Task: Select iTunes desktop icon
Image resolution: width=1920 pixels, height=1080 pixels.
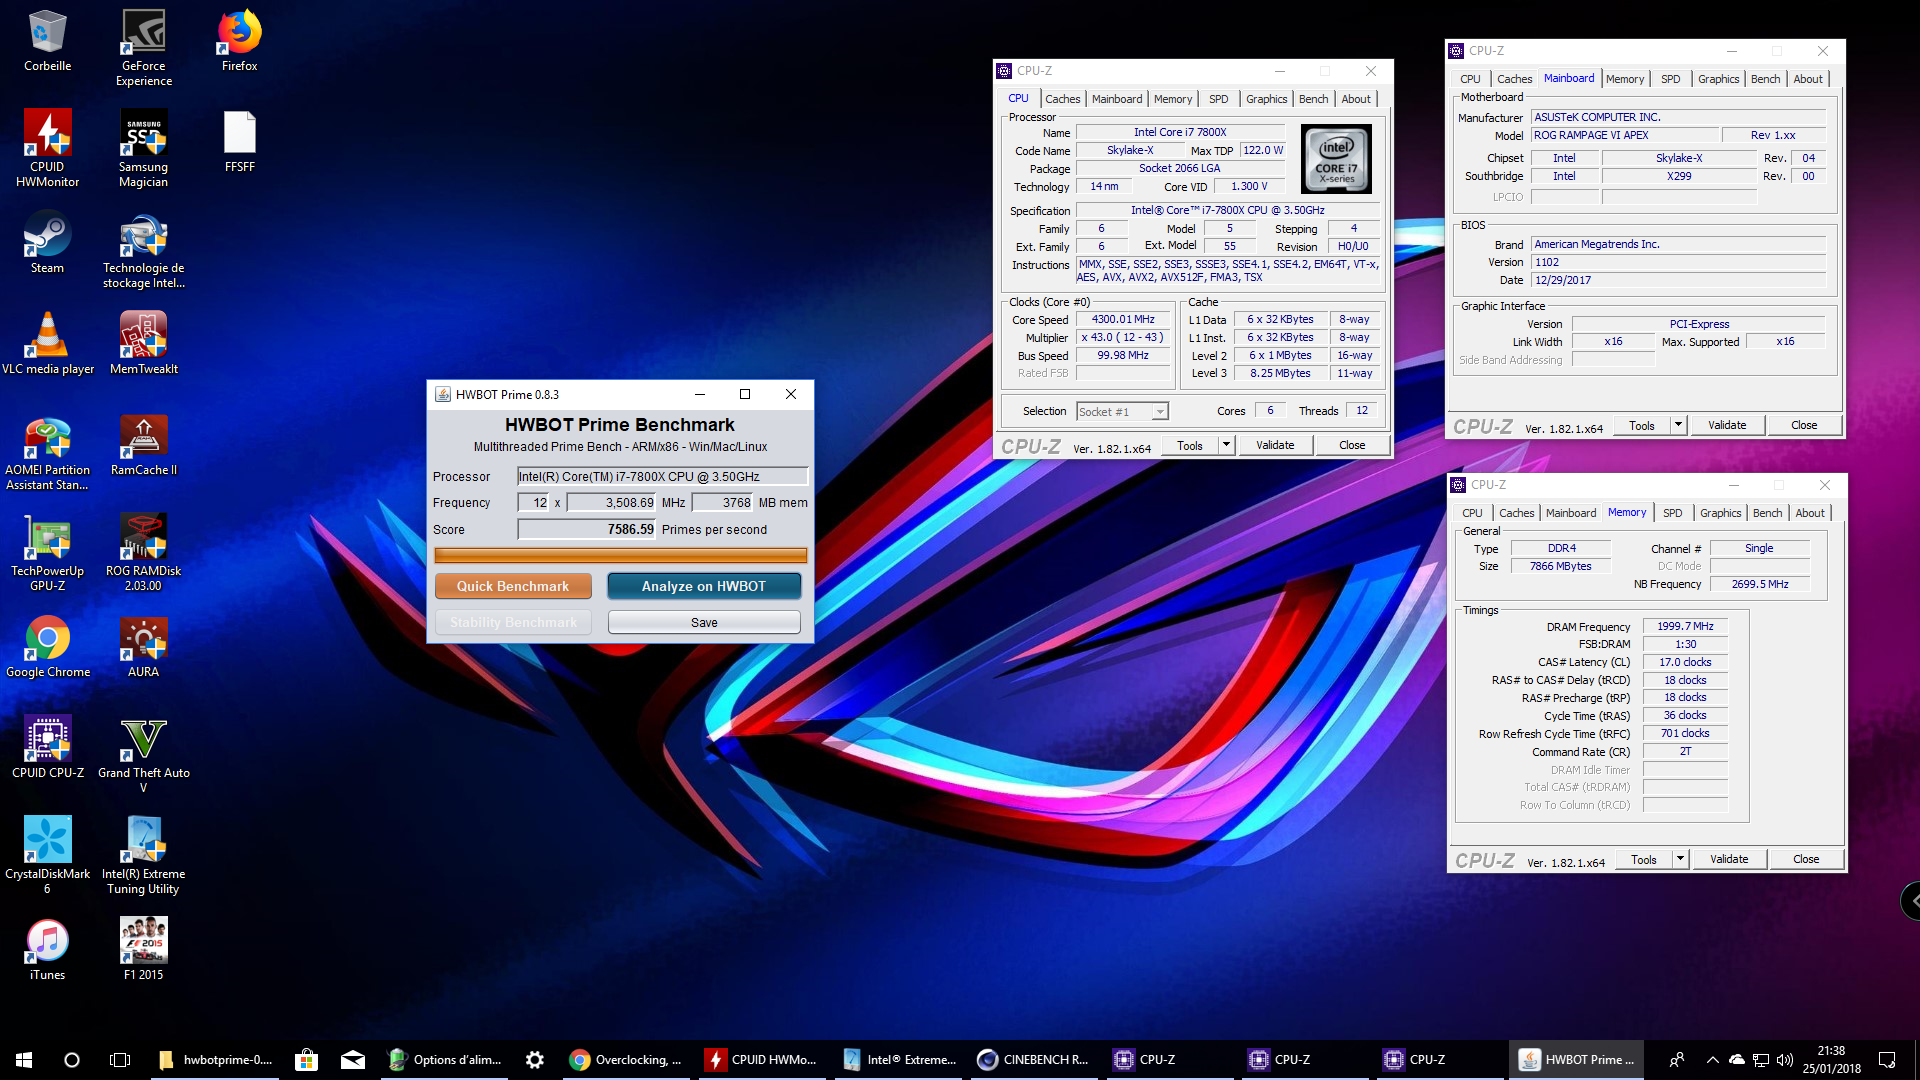Action: (47, 949)
